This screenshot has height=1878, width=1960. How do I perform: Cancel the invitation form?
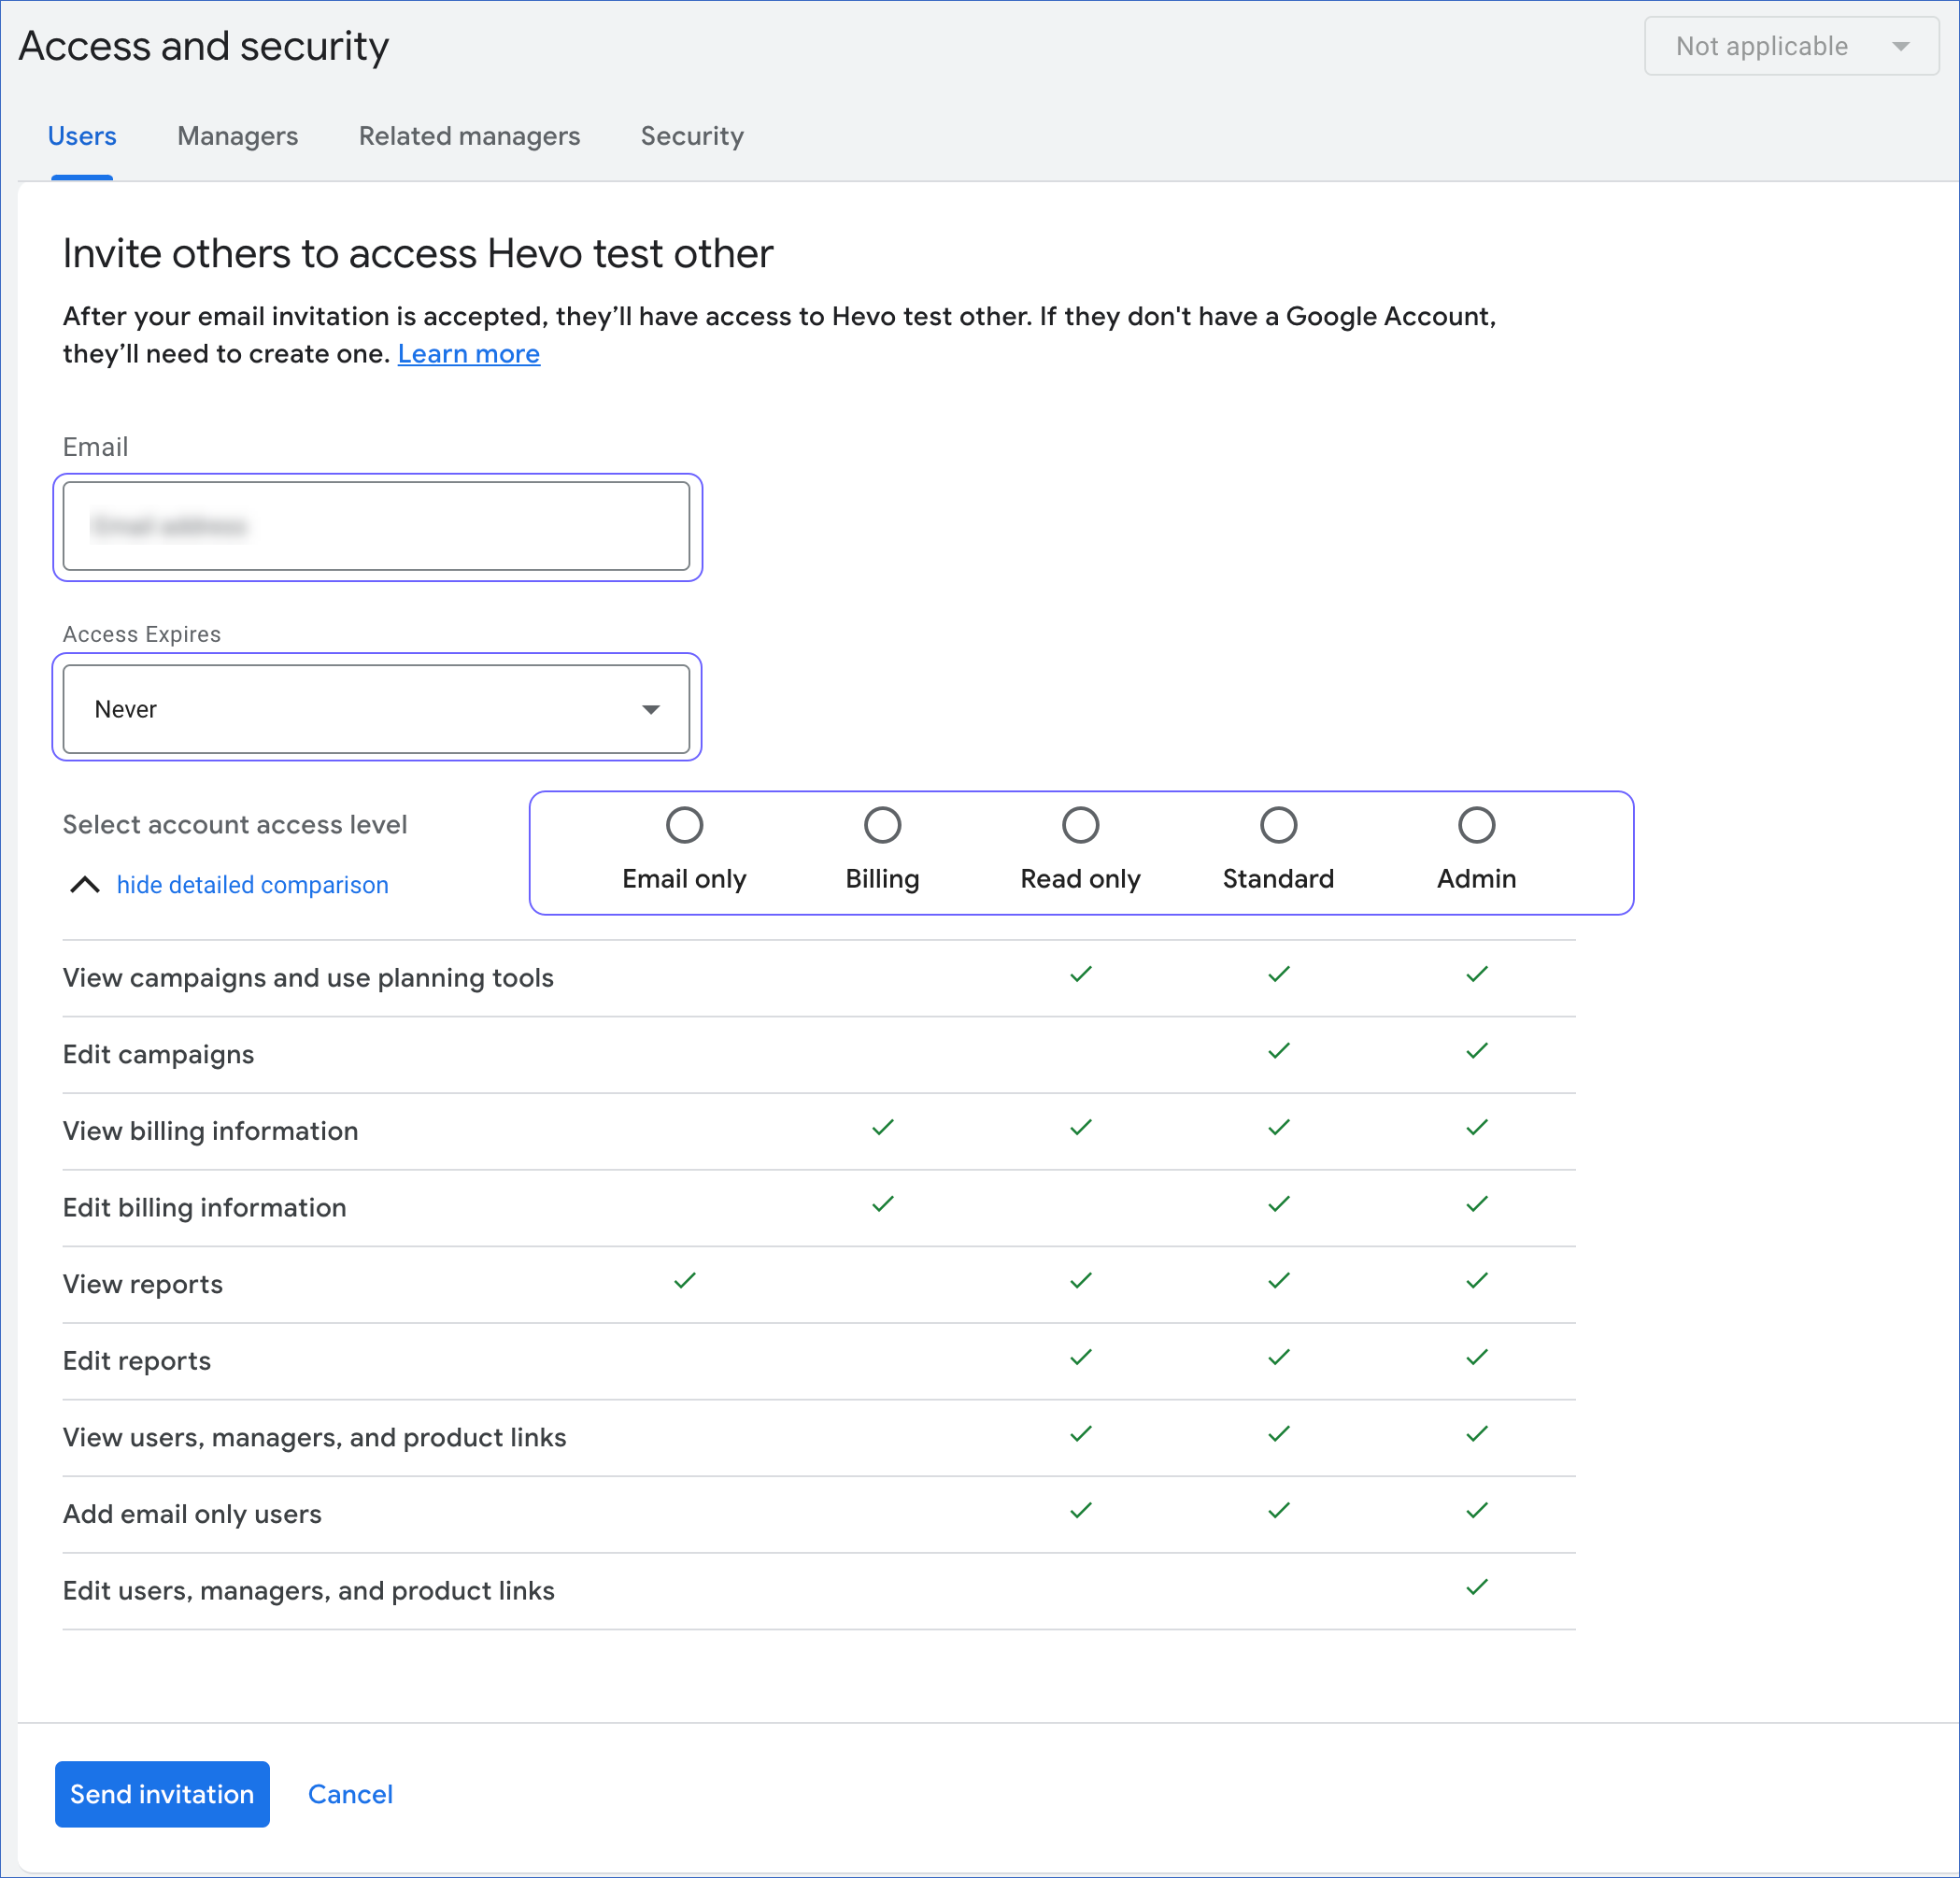coord(350,1794)
